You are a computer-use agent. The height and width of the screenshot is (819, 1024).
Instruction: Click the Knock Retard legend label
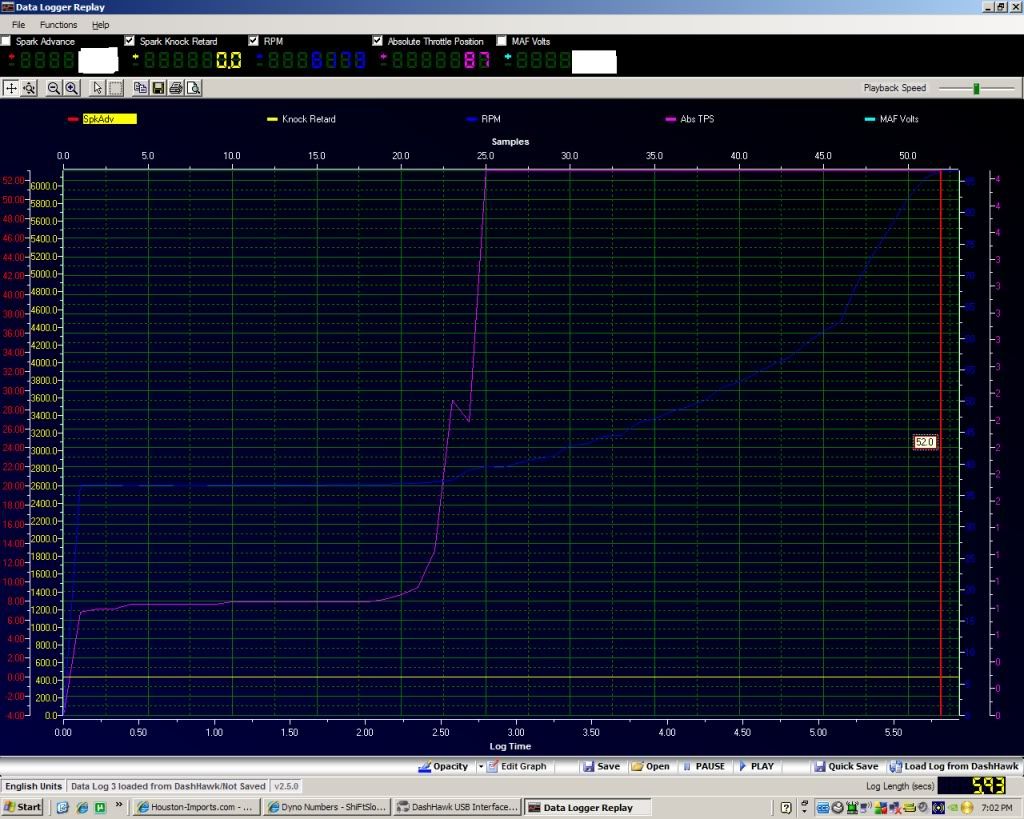click(308, 120)
